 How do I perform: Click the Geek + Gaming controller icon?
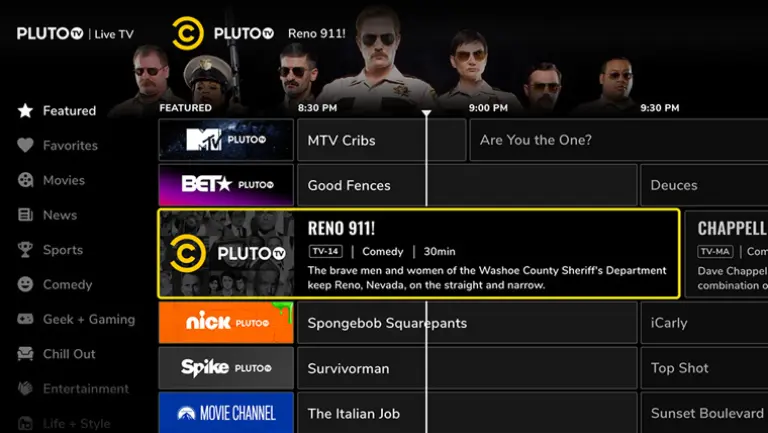(25, 319)
